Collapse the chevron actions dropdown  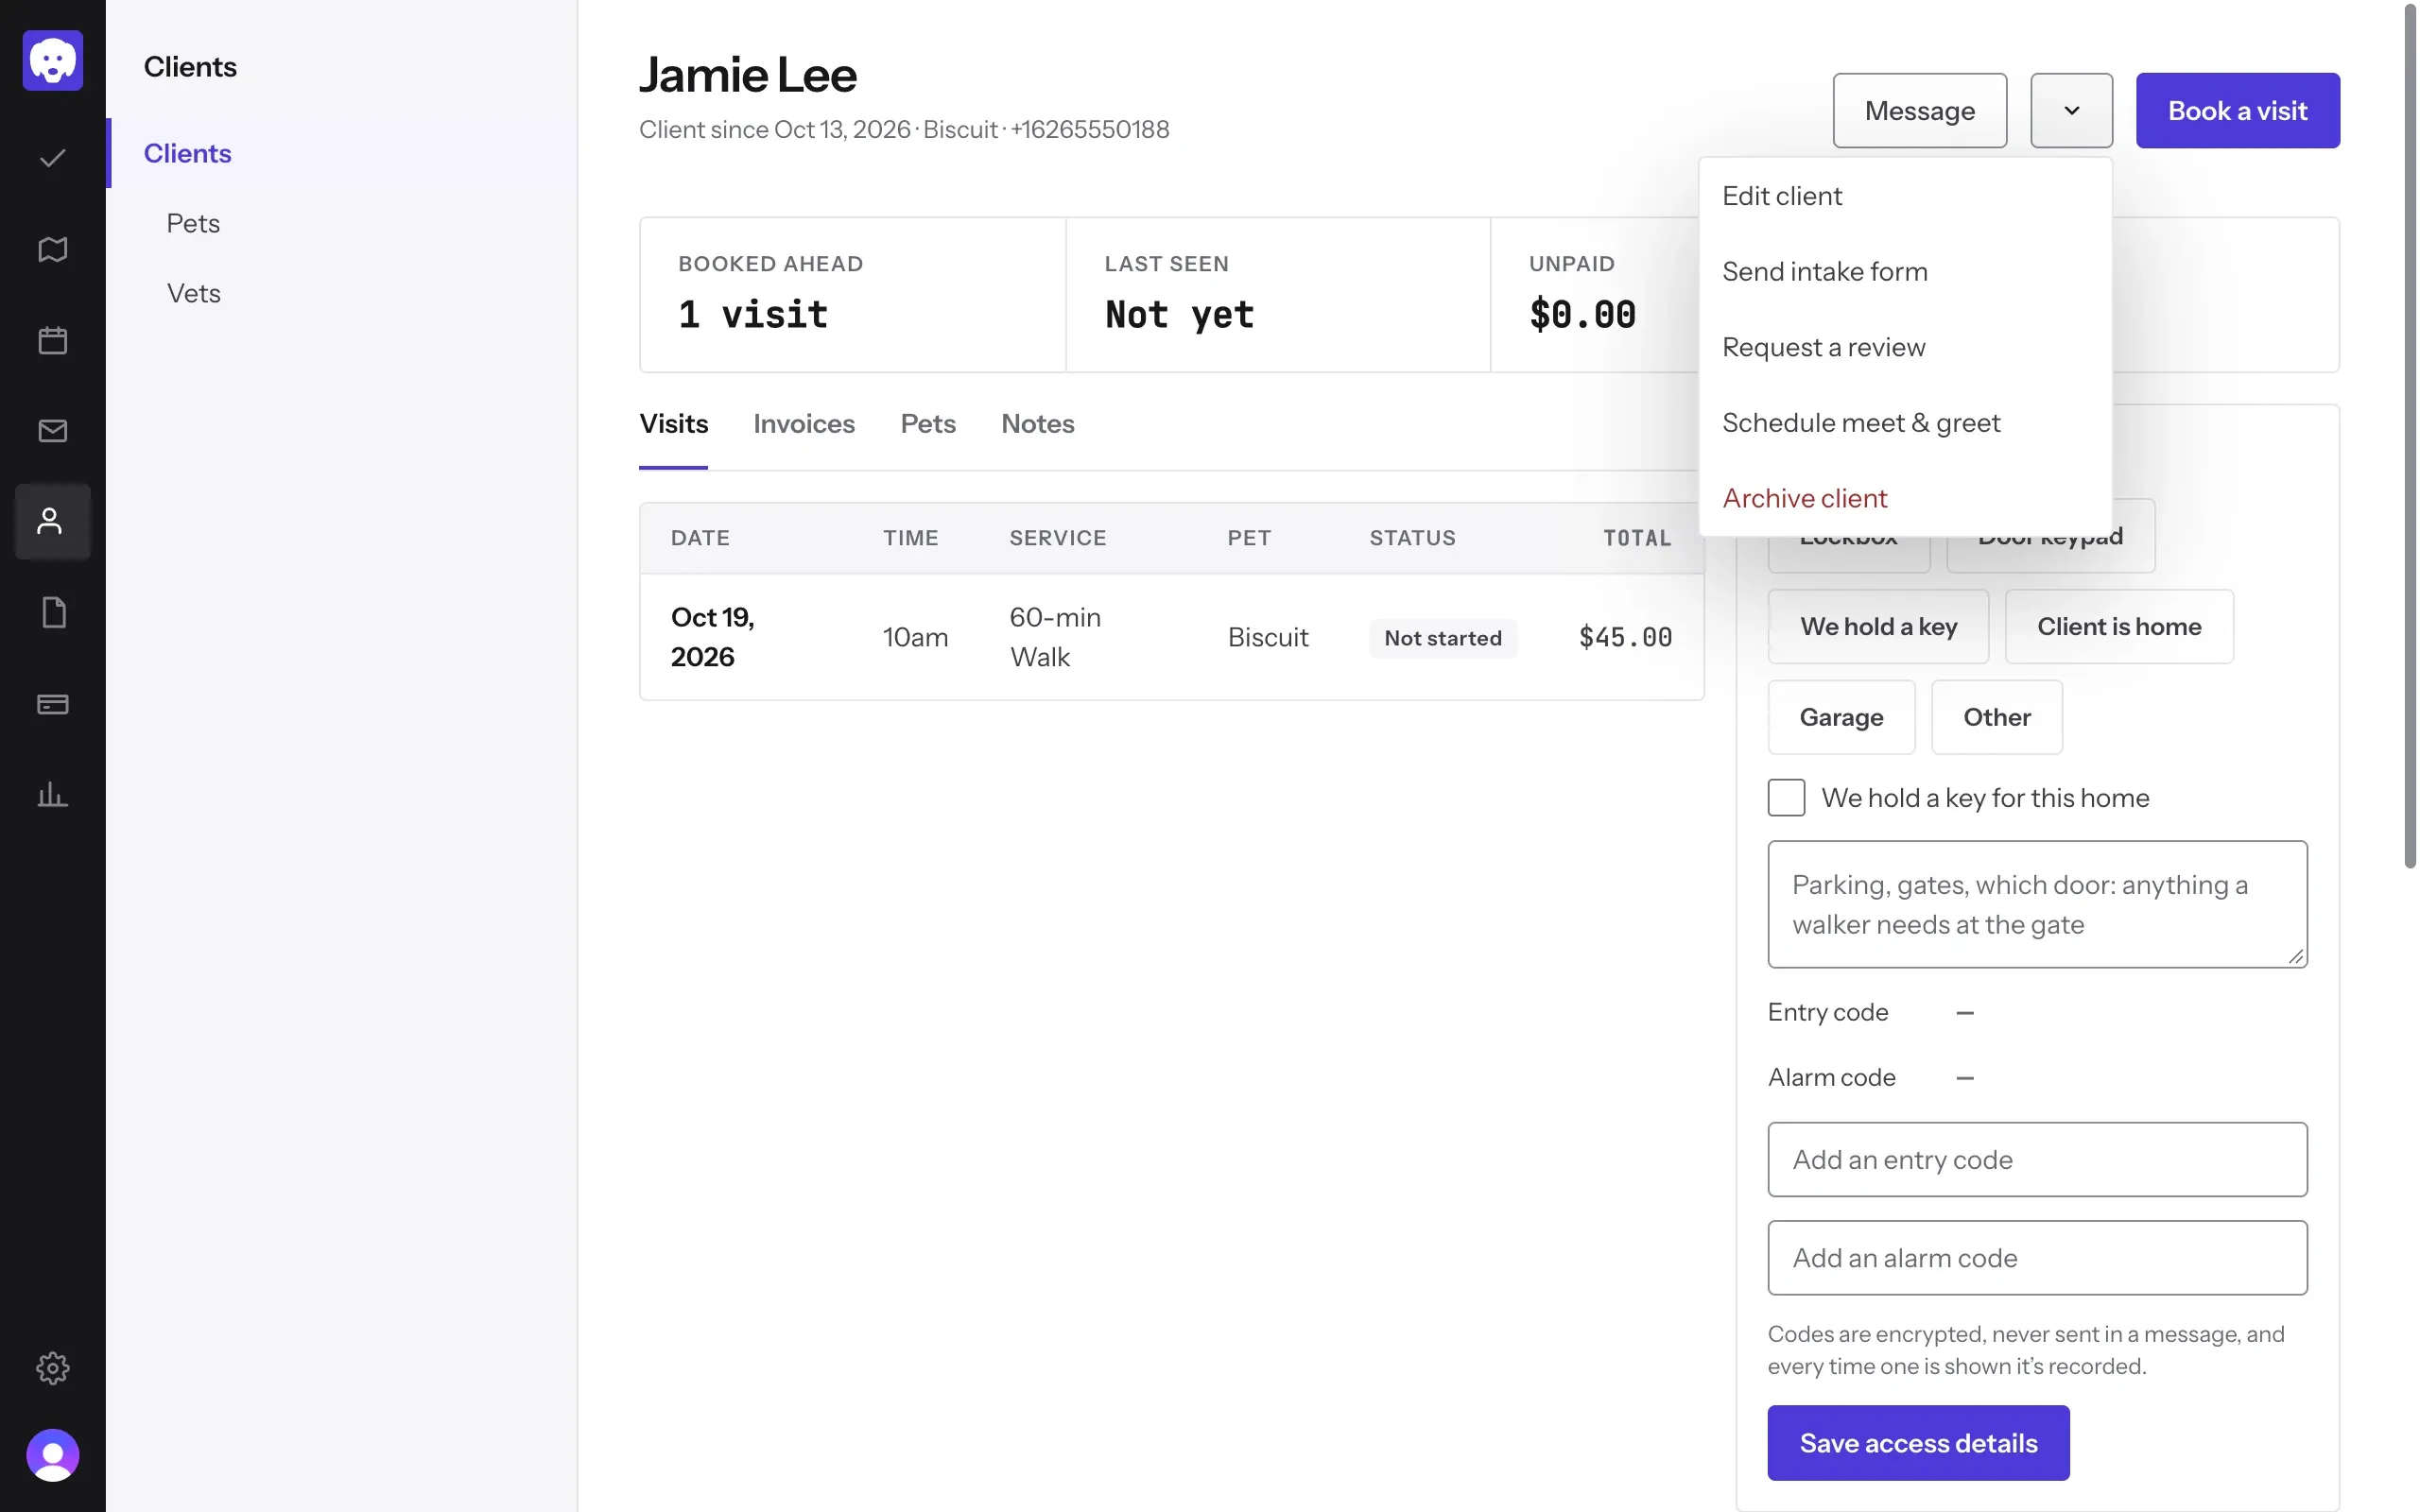point(2071,110)
